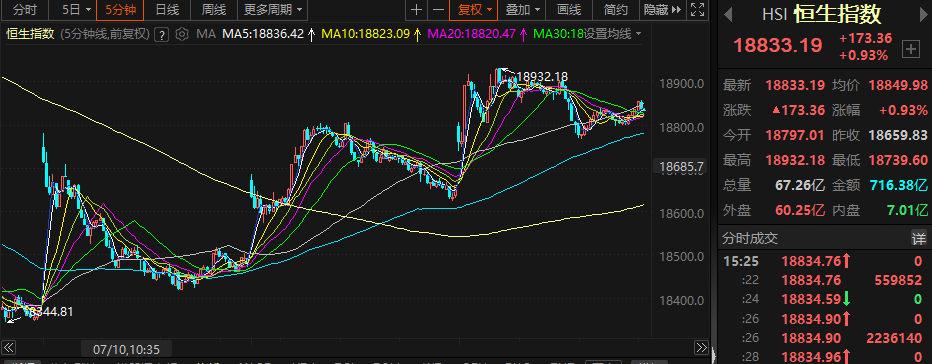Open indicator settings gear icon

coord(182,34)
